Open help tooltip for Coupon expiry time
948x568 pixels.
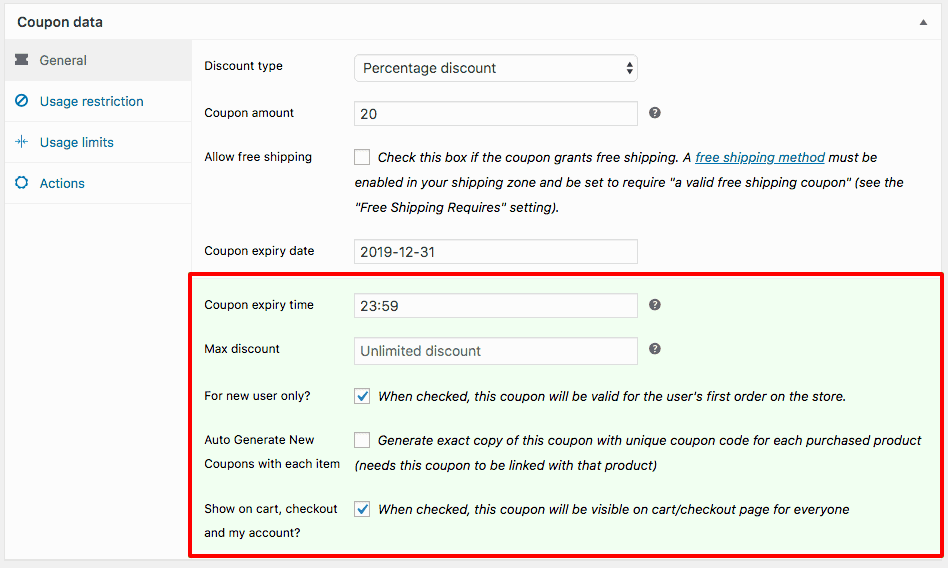[655, 304]
